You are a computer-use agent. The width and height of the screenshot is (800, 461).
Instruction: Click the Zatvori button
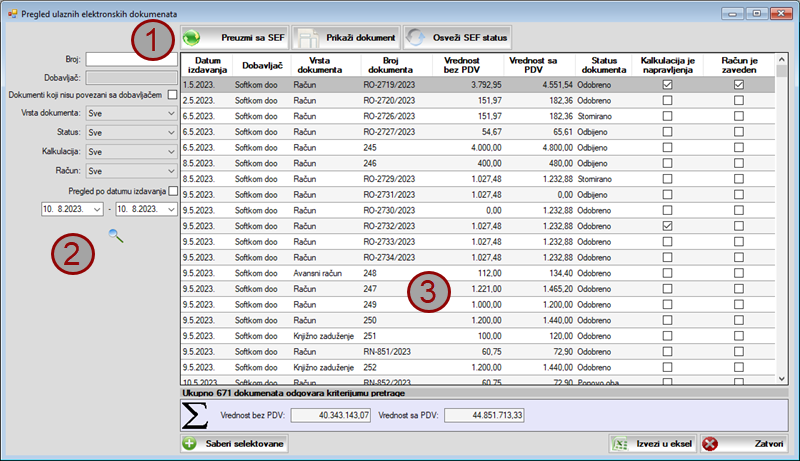coord(744,444)
